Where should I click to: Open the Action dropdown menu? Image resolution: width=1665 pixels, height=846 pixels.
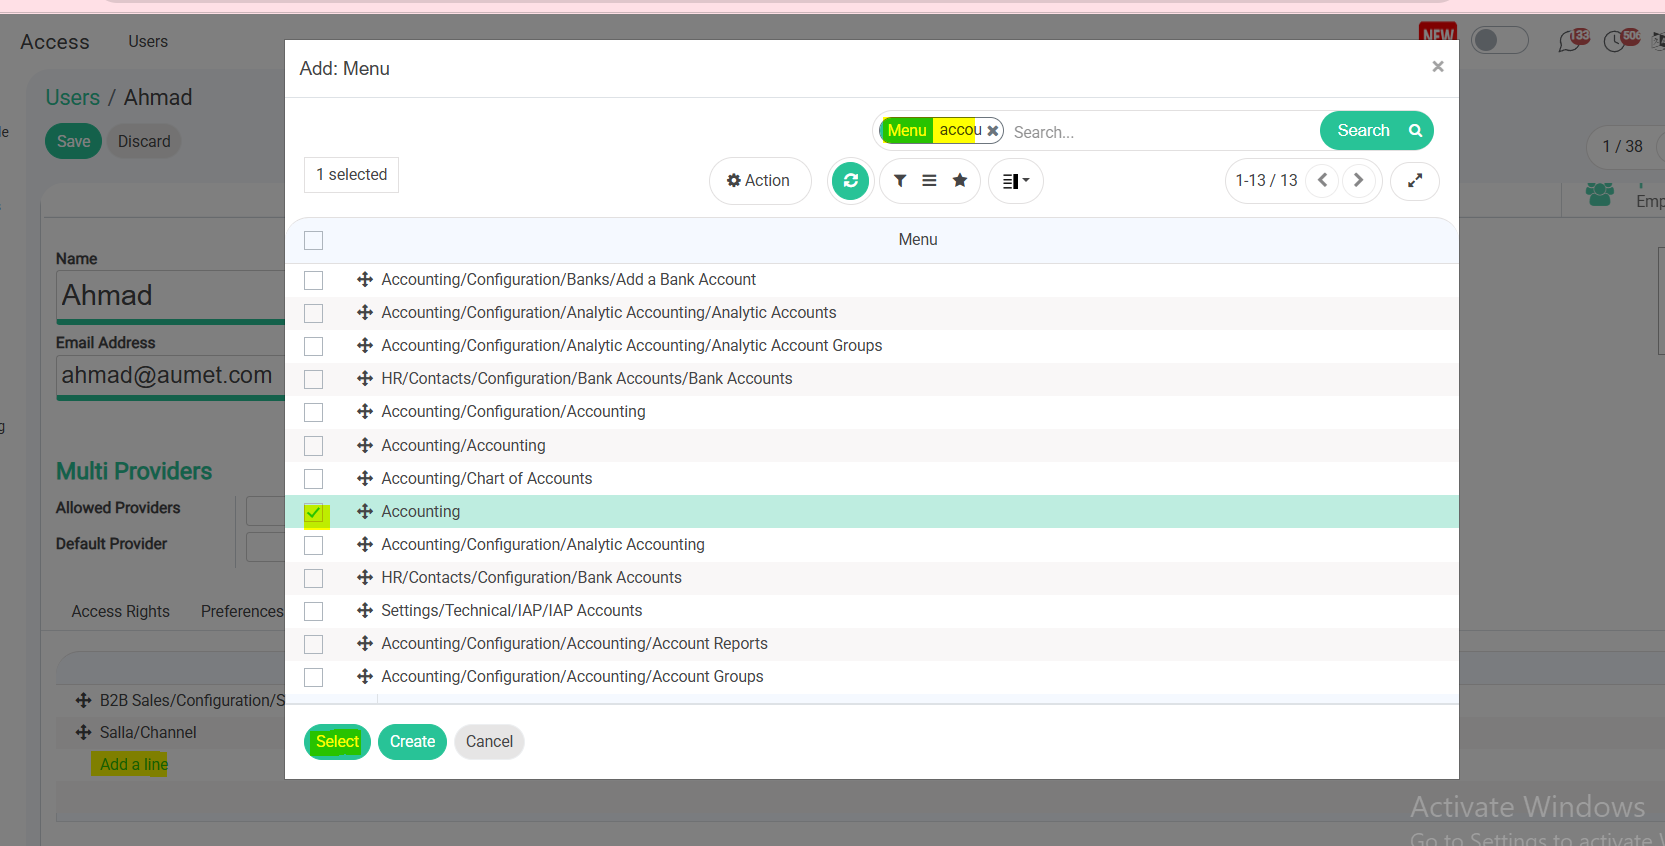point(760,181)
